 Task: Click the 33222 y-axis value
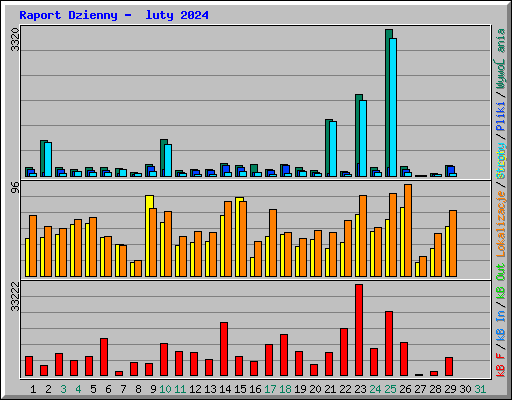tap(15, 297)
